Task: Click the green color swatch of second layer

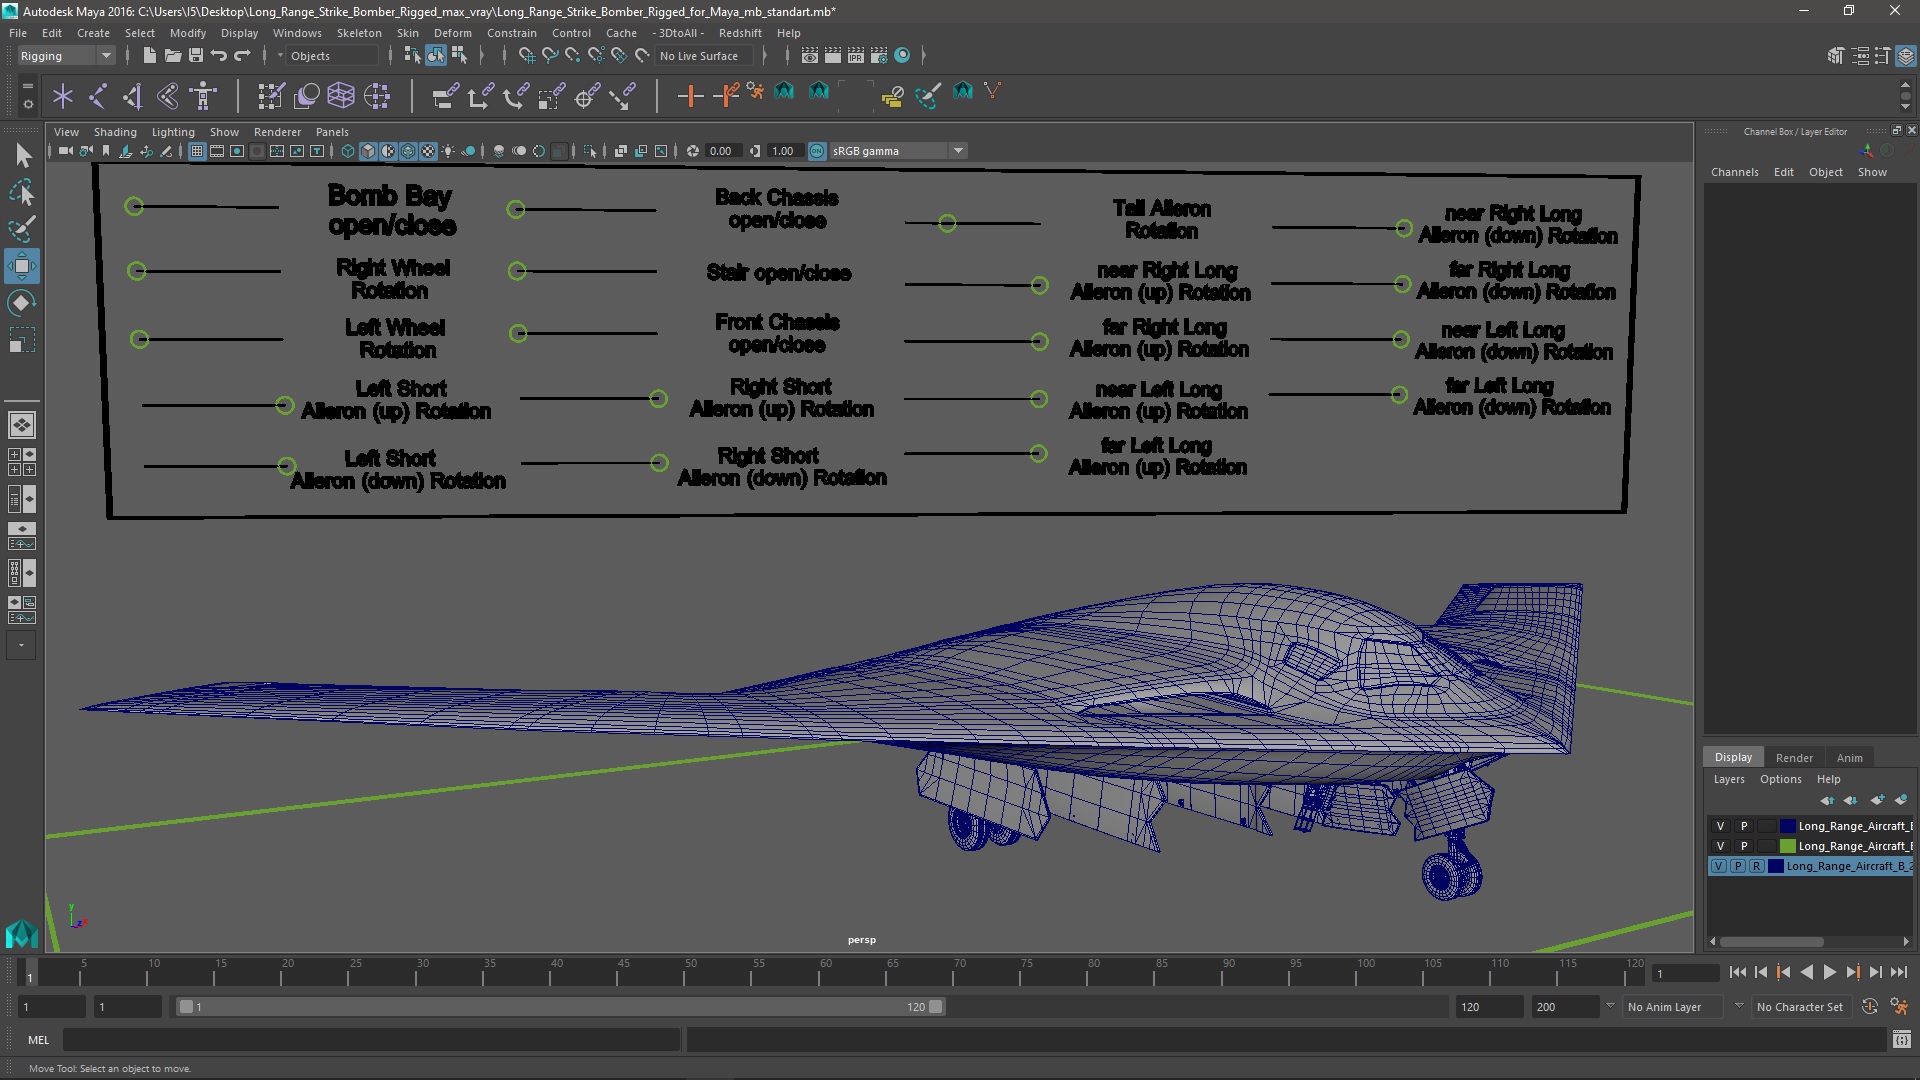Action: pyautogui.click(x=1787, y=846)
